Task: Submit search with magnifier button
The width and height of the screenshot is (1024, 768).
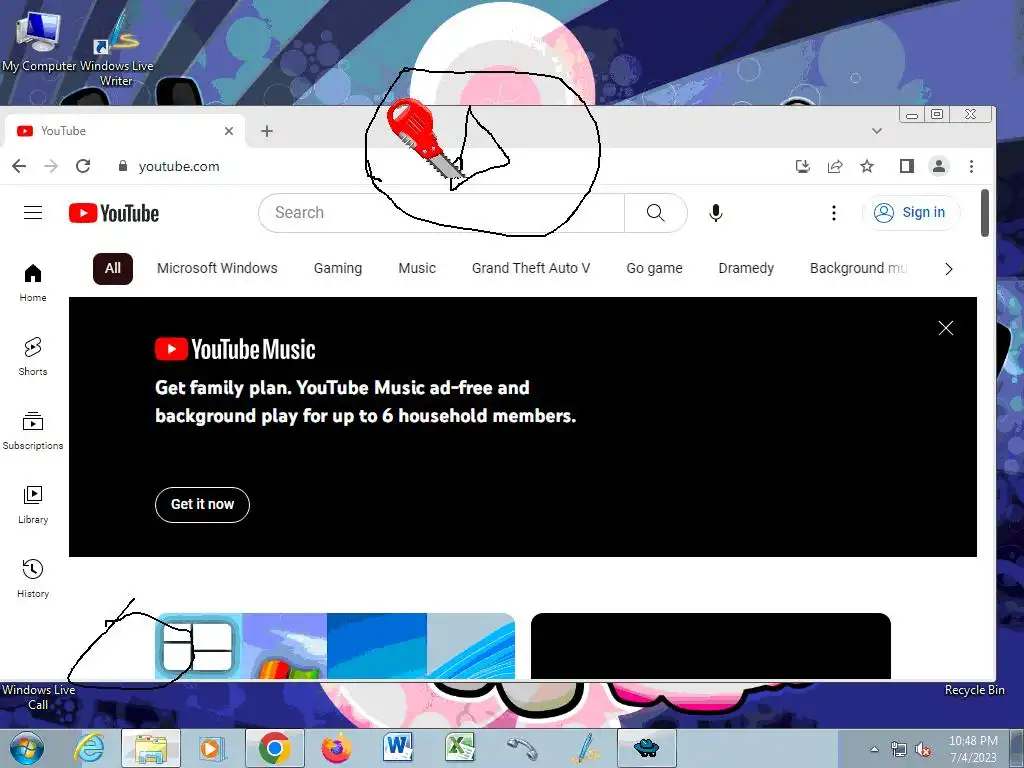Action: [x=656, y=213]
